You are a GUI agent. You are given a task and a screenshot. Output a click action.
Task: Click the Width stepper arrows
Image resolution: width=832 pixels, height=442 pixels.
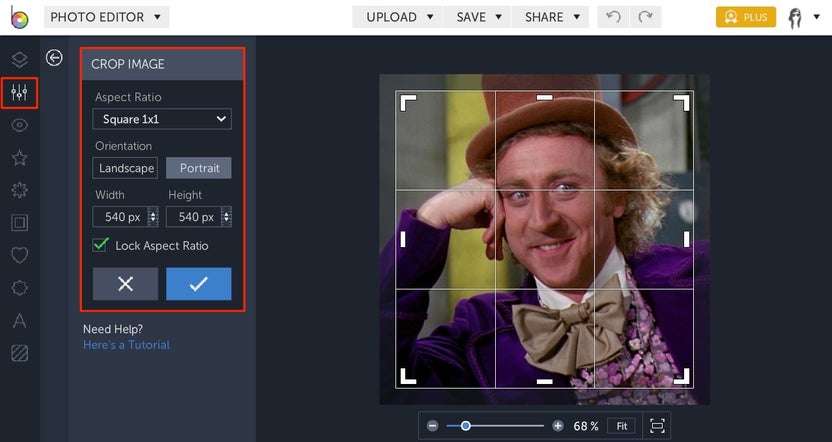click(x=153, y=216)
